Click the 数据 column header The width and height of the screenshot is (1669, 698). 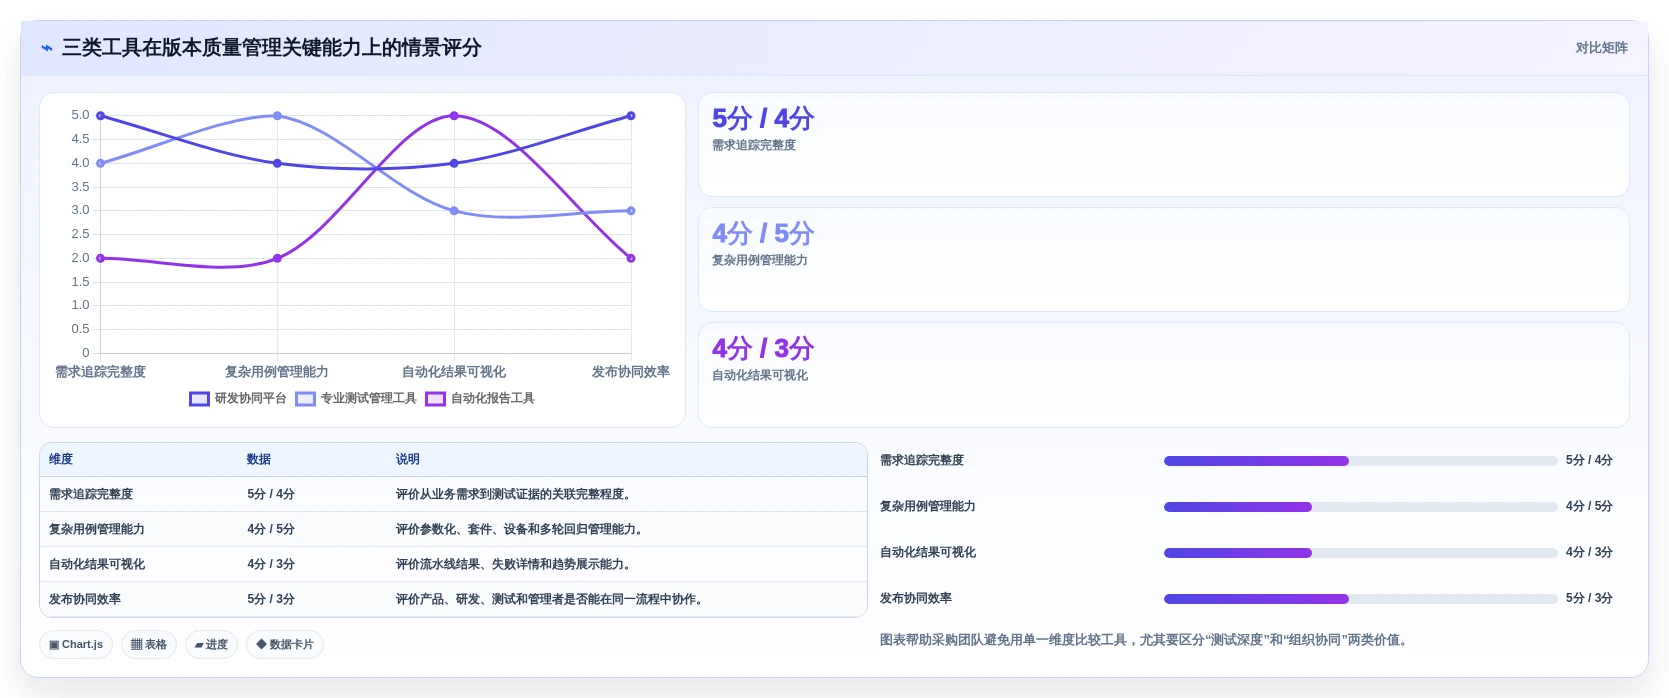click(259, 460)
